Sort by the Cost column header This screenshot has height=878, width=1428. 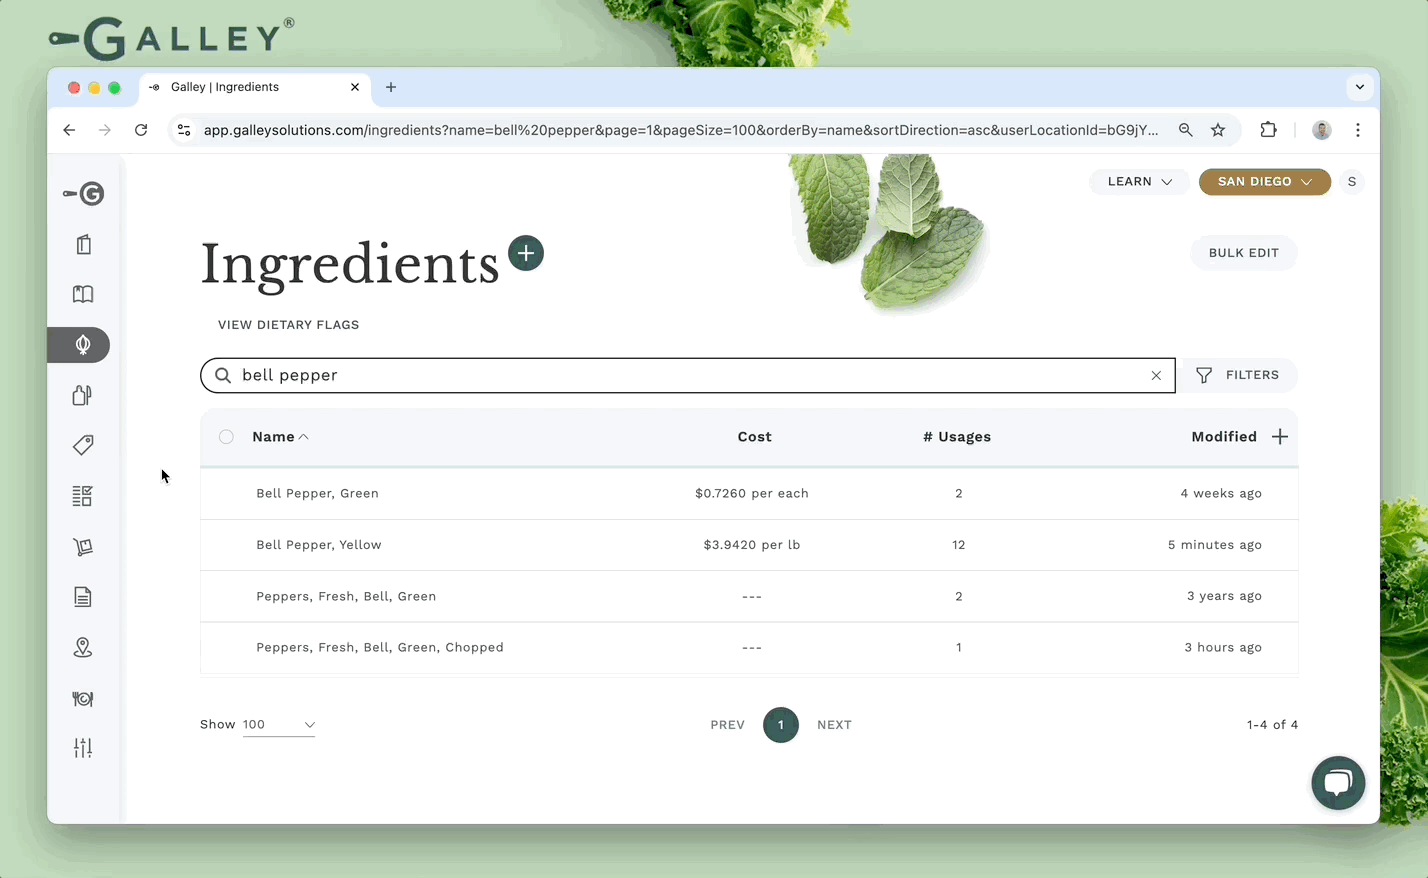click(755, 437)
